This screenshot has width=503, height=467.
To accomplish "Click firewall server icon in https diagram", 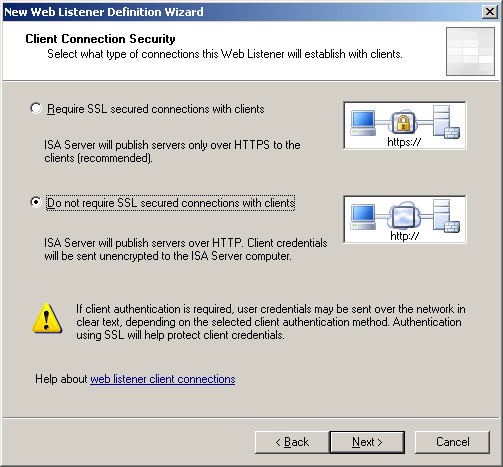I will coord(446,122).
